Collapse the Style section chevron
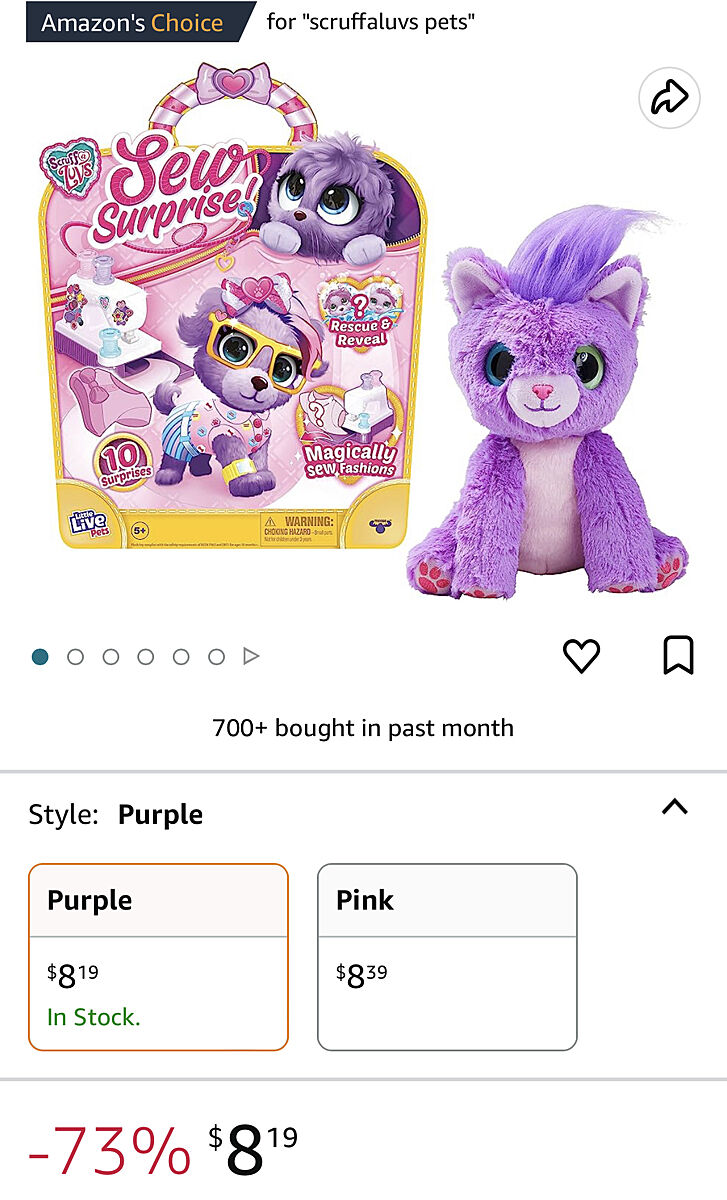 (675, 807)
